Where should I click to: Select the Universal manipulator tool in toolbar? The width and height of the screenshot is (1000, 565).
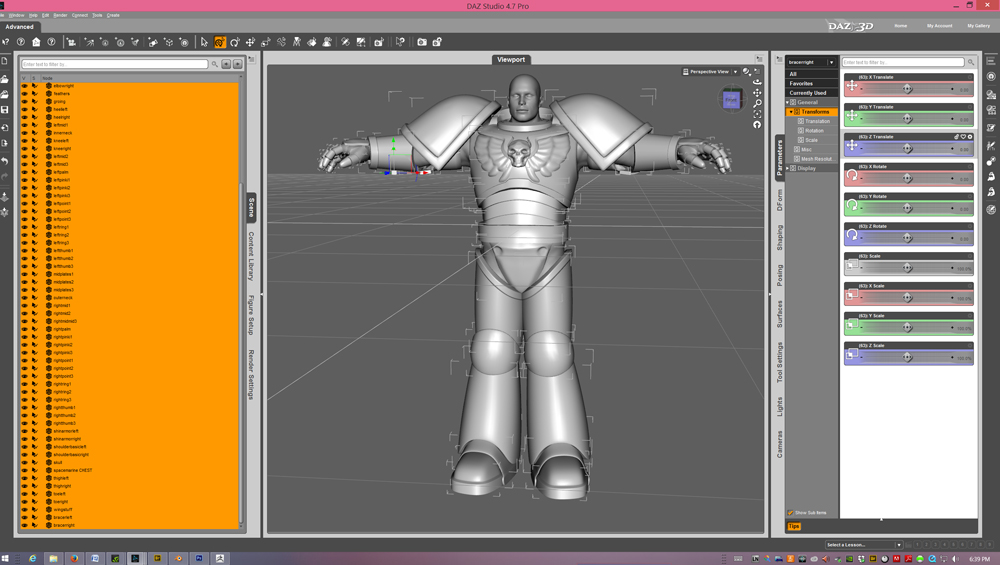point(219,43)
